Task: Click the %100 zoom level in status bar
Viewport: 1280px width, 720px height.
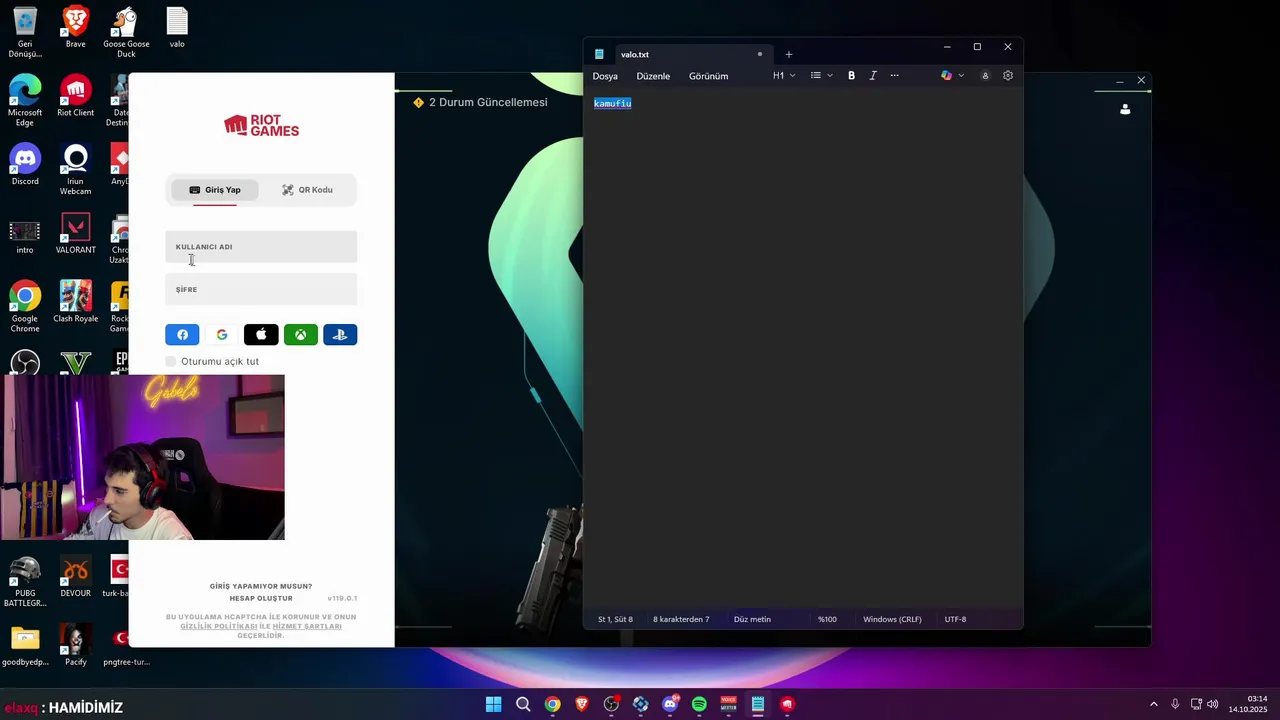Action: 827,619
